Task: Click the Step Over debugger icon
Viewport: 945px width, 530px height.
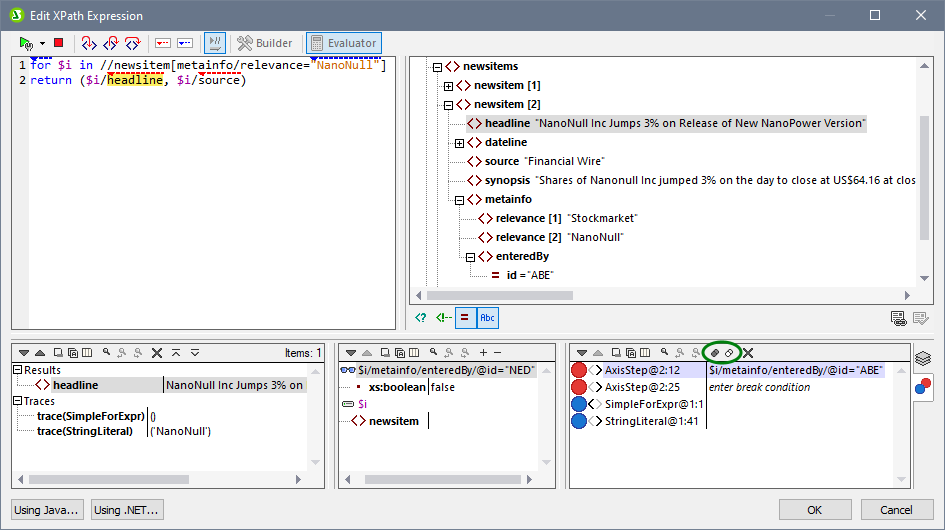Action: point(110,43)
